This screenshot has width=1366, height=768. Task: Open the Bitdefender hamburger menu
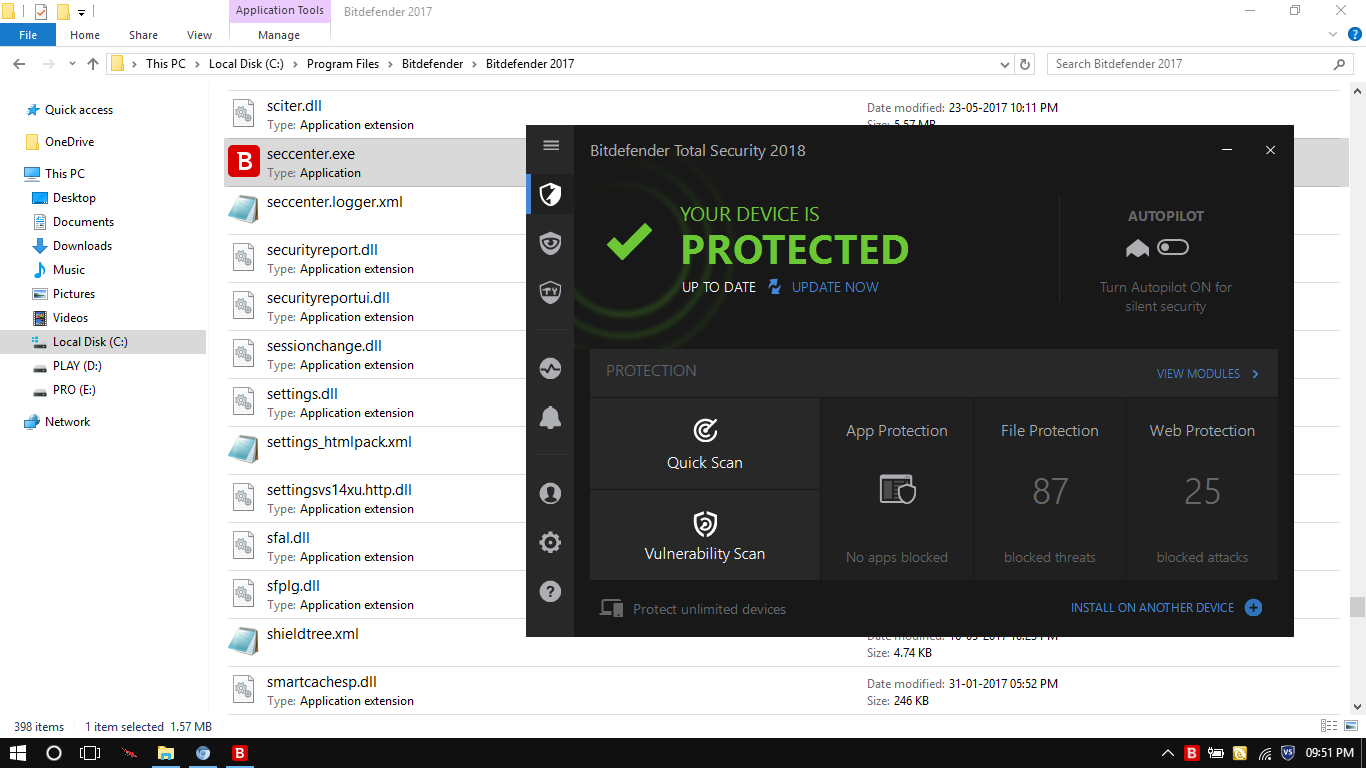[x=550, y=146]
